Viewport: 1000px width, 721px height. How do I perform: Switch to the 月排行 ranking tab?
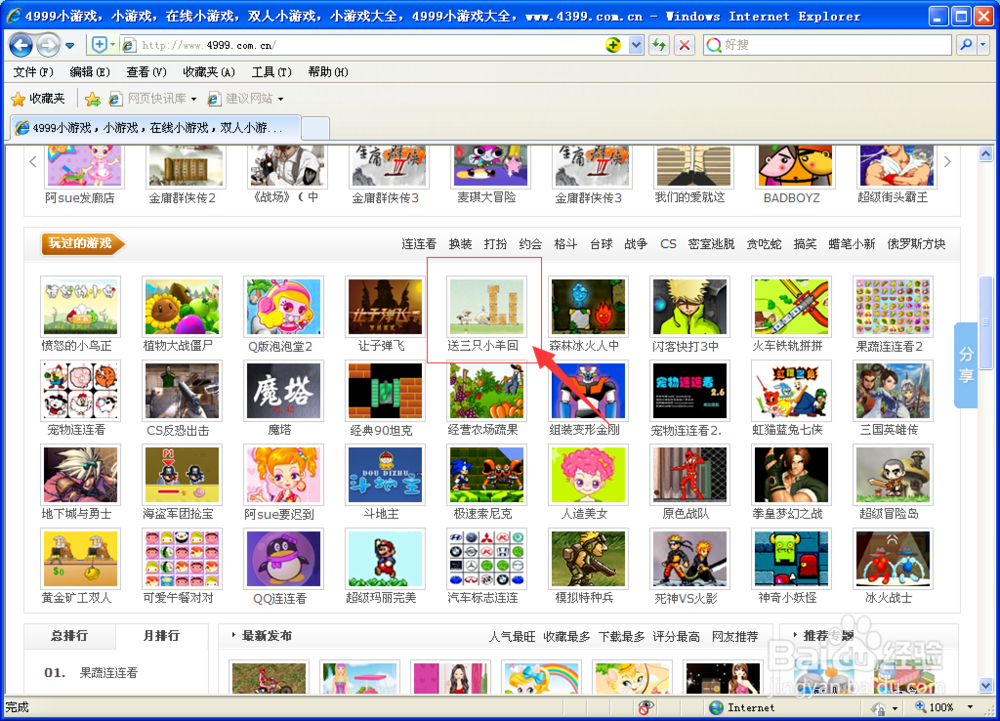pyautogui.click(x=161, y=636)
